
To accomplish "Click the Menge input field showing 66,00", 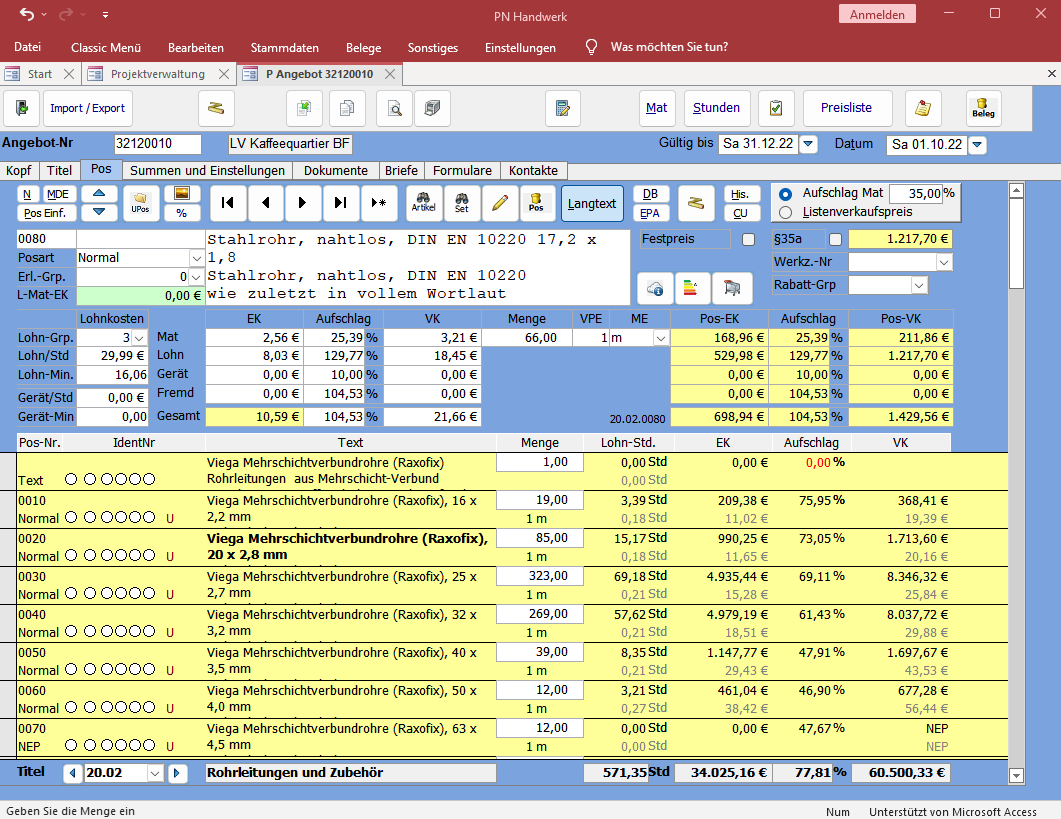I will tap(526, 339).
